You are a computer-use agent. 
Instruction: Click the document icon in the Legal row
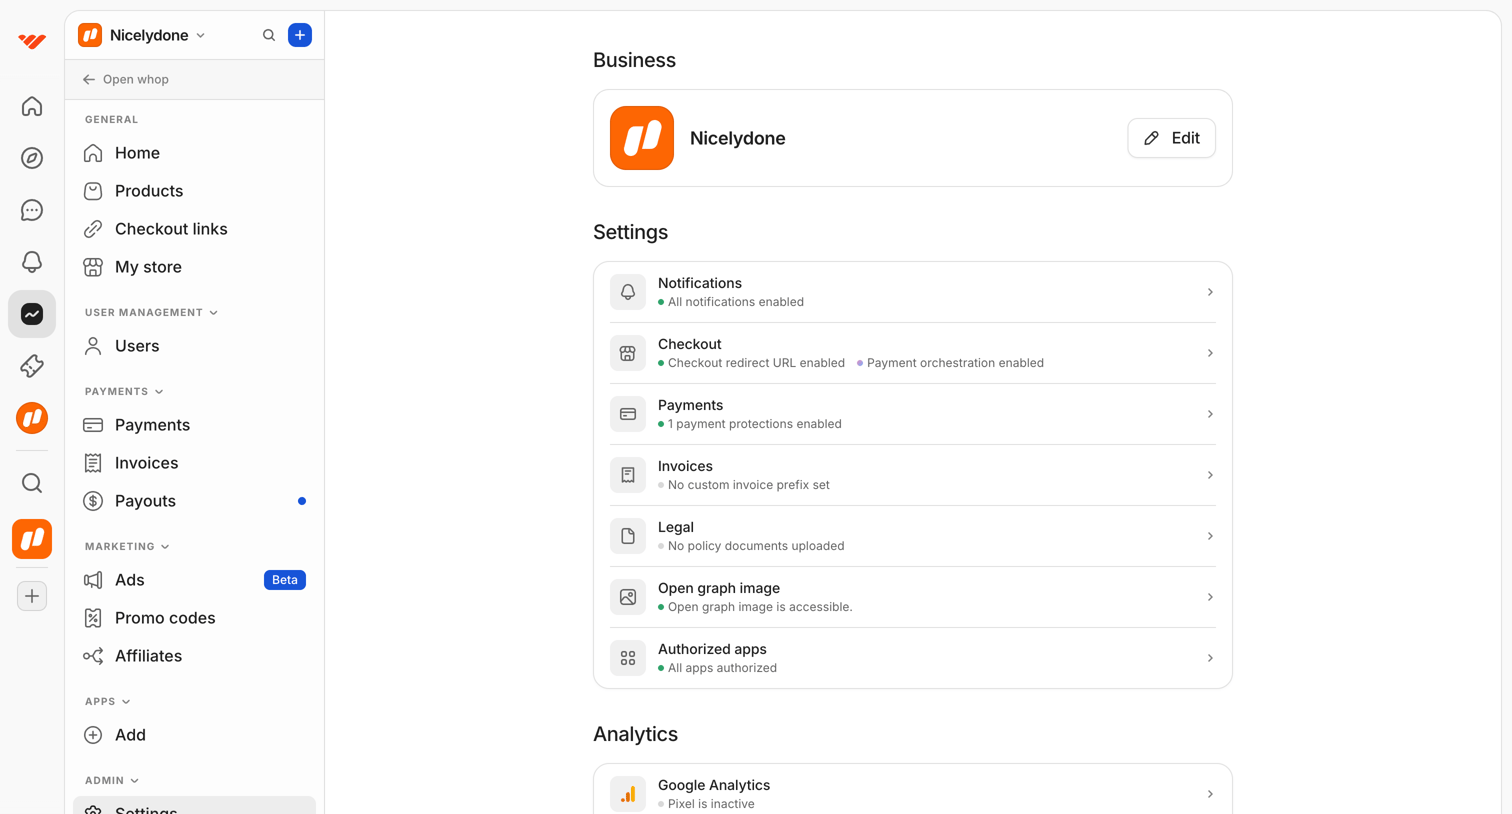pyautogui.click(x=628, y=536)
